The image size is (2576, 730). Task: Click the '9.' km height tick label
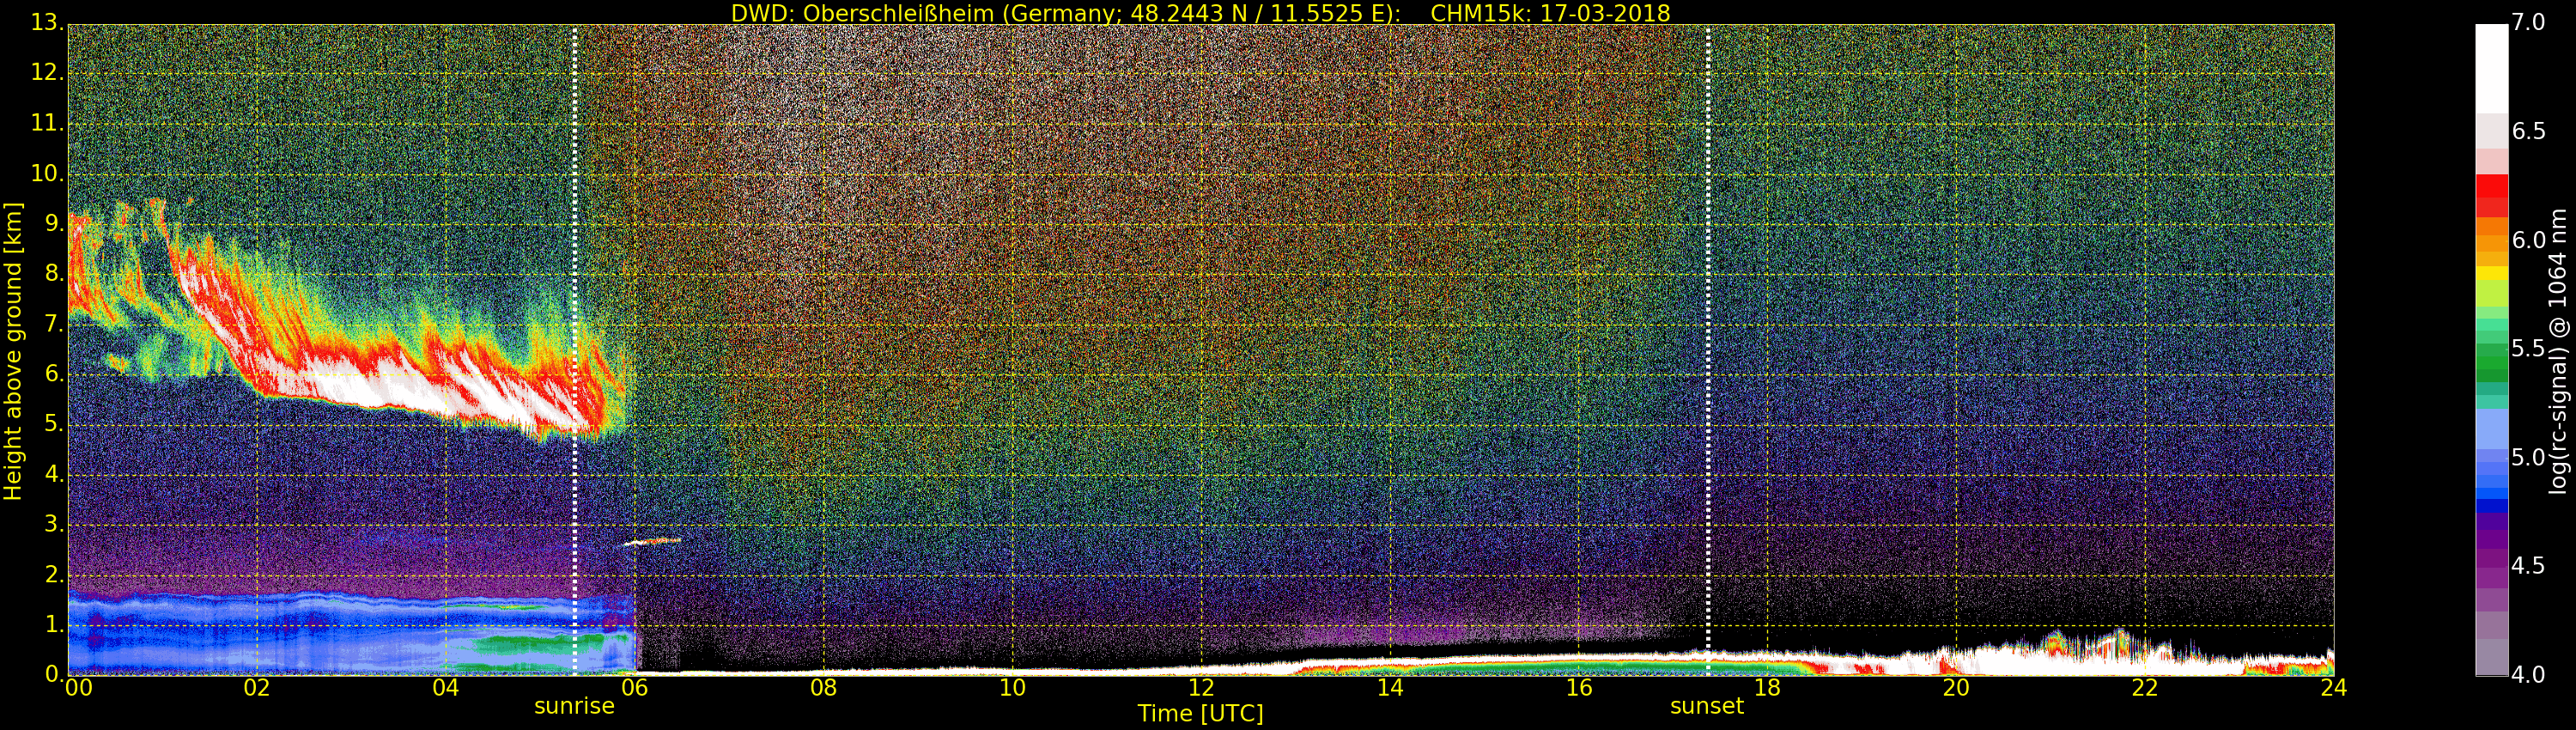[x=53, y=224]
